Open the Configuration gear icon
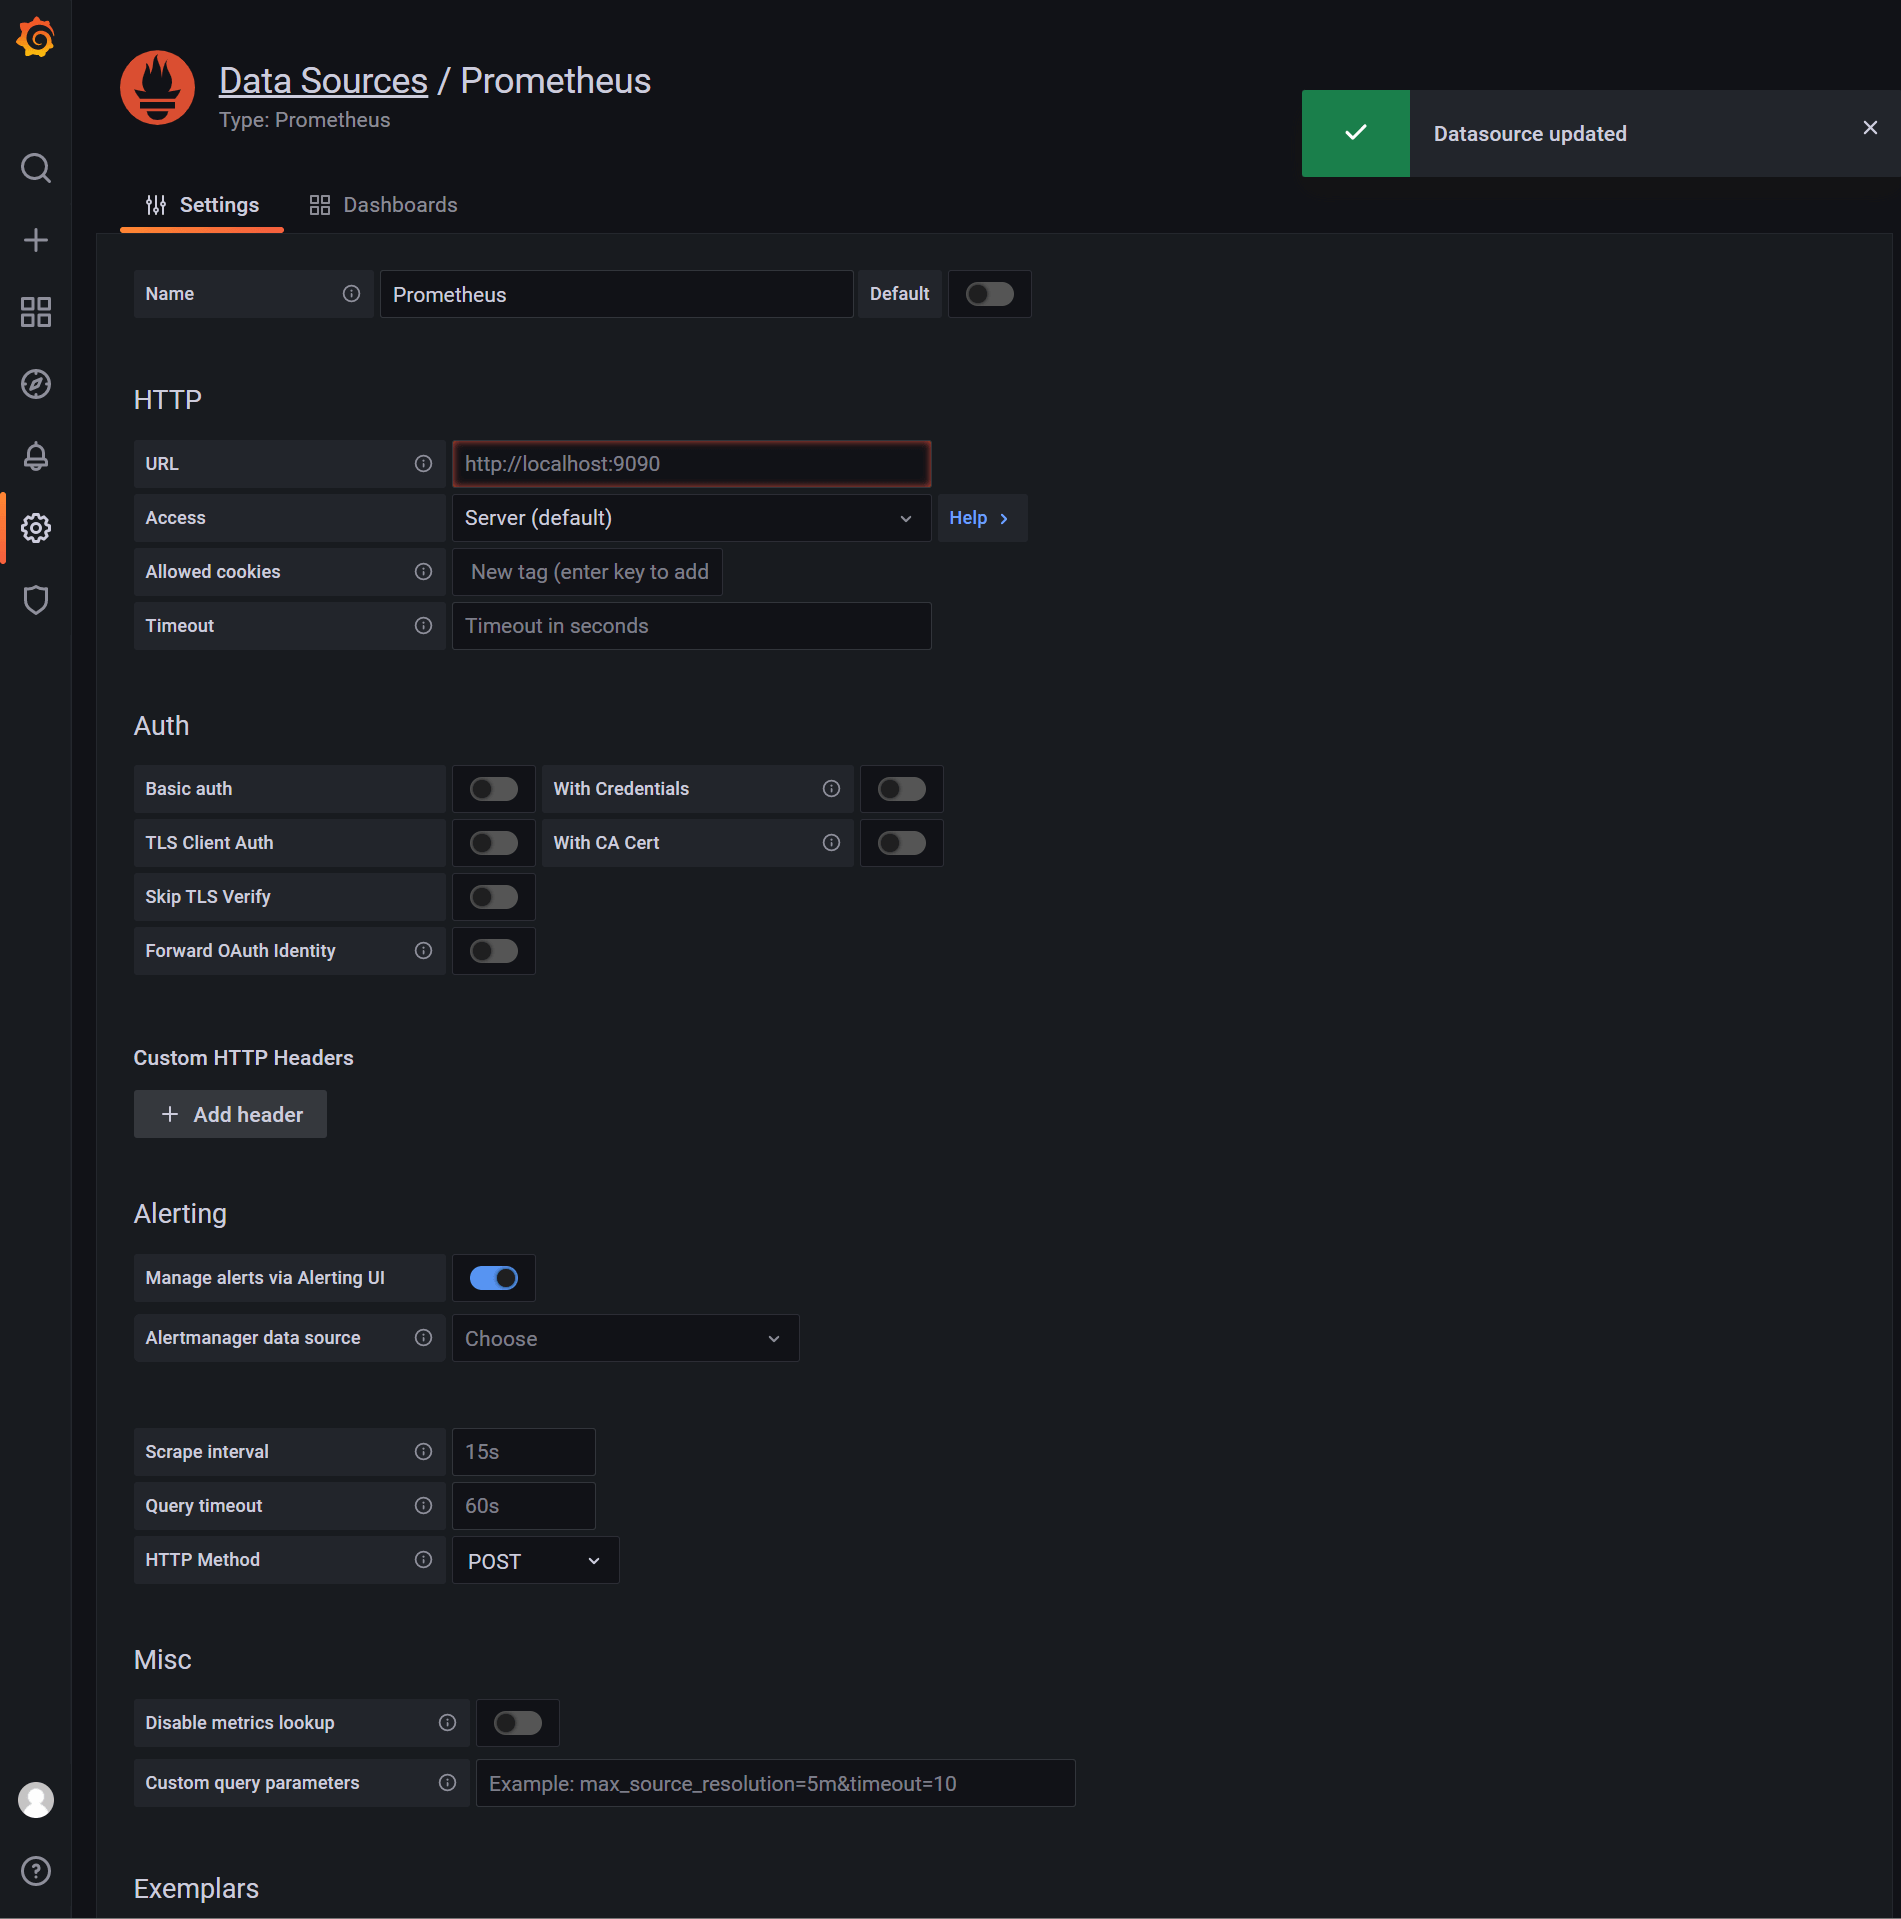Viewport: 1901px width, 1919px height. (36, 528)
